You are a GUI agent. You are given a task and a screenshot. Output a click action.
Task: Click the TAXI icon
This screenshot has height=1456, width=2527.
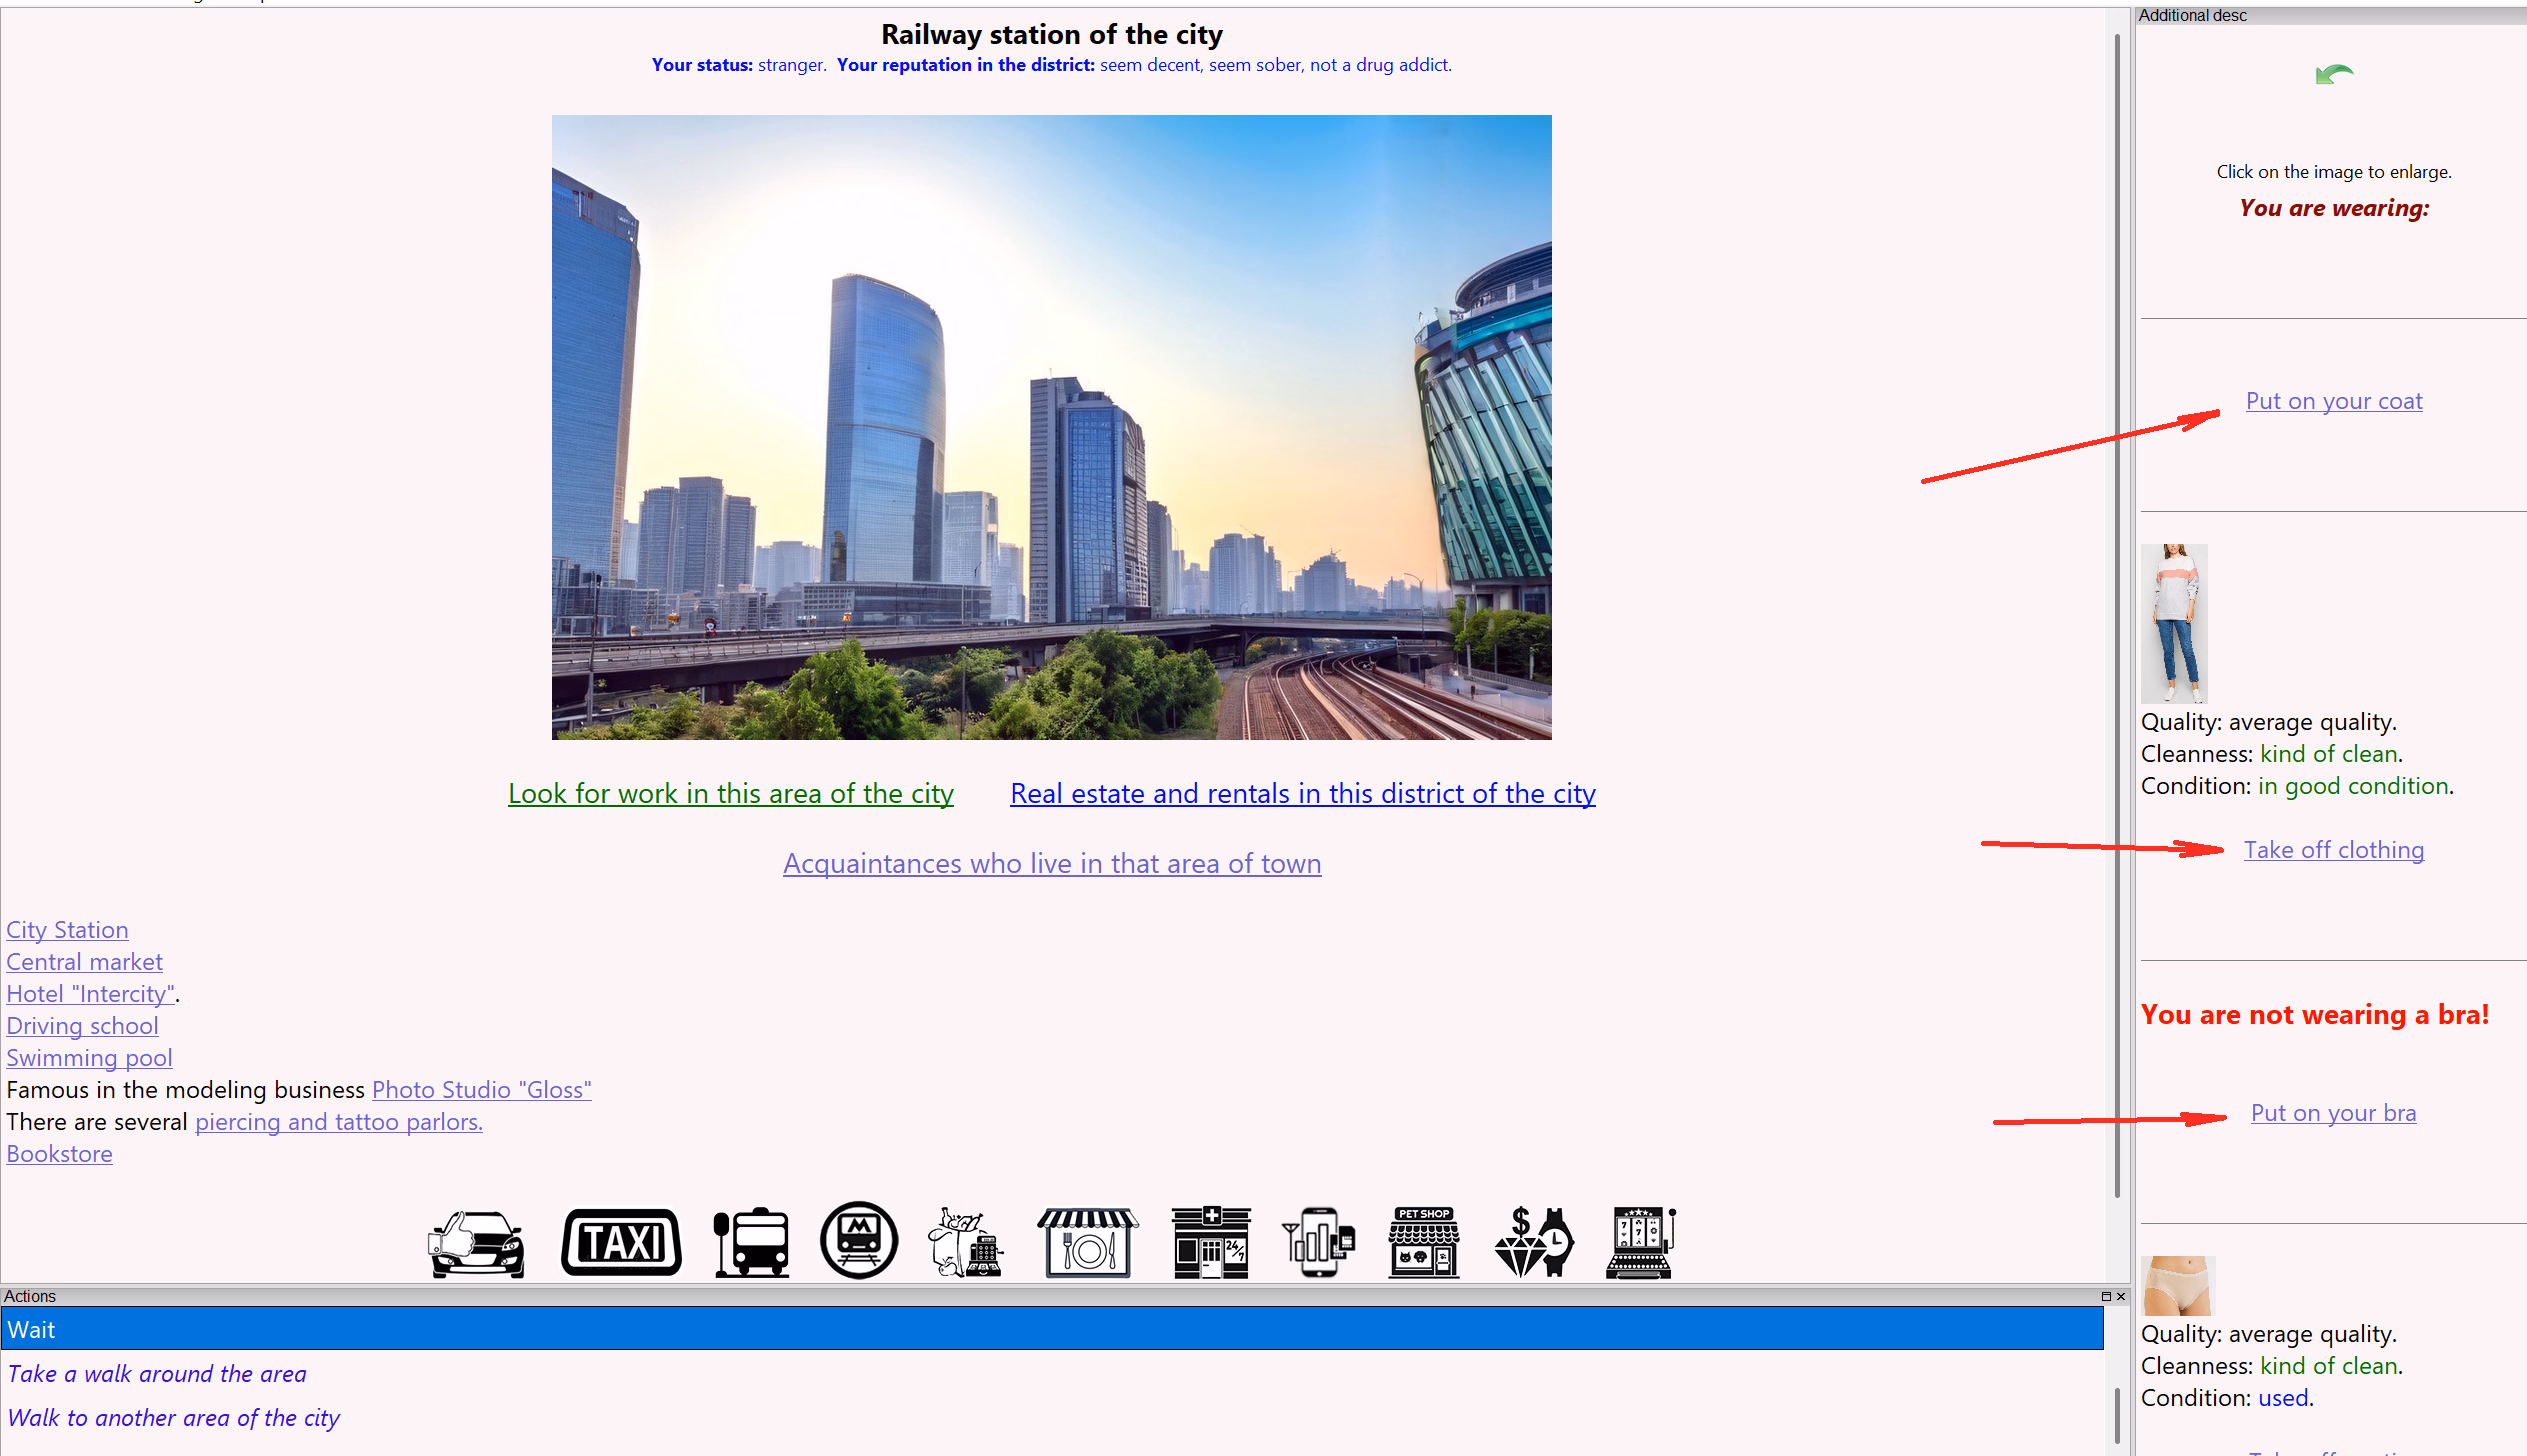[x=621, y=1242]
